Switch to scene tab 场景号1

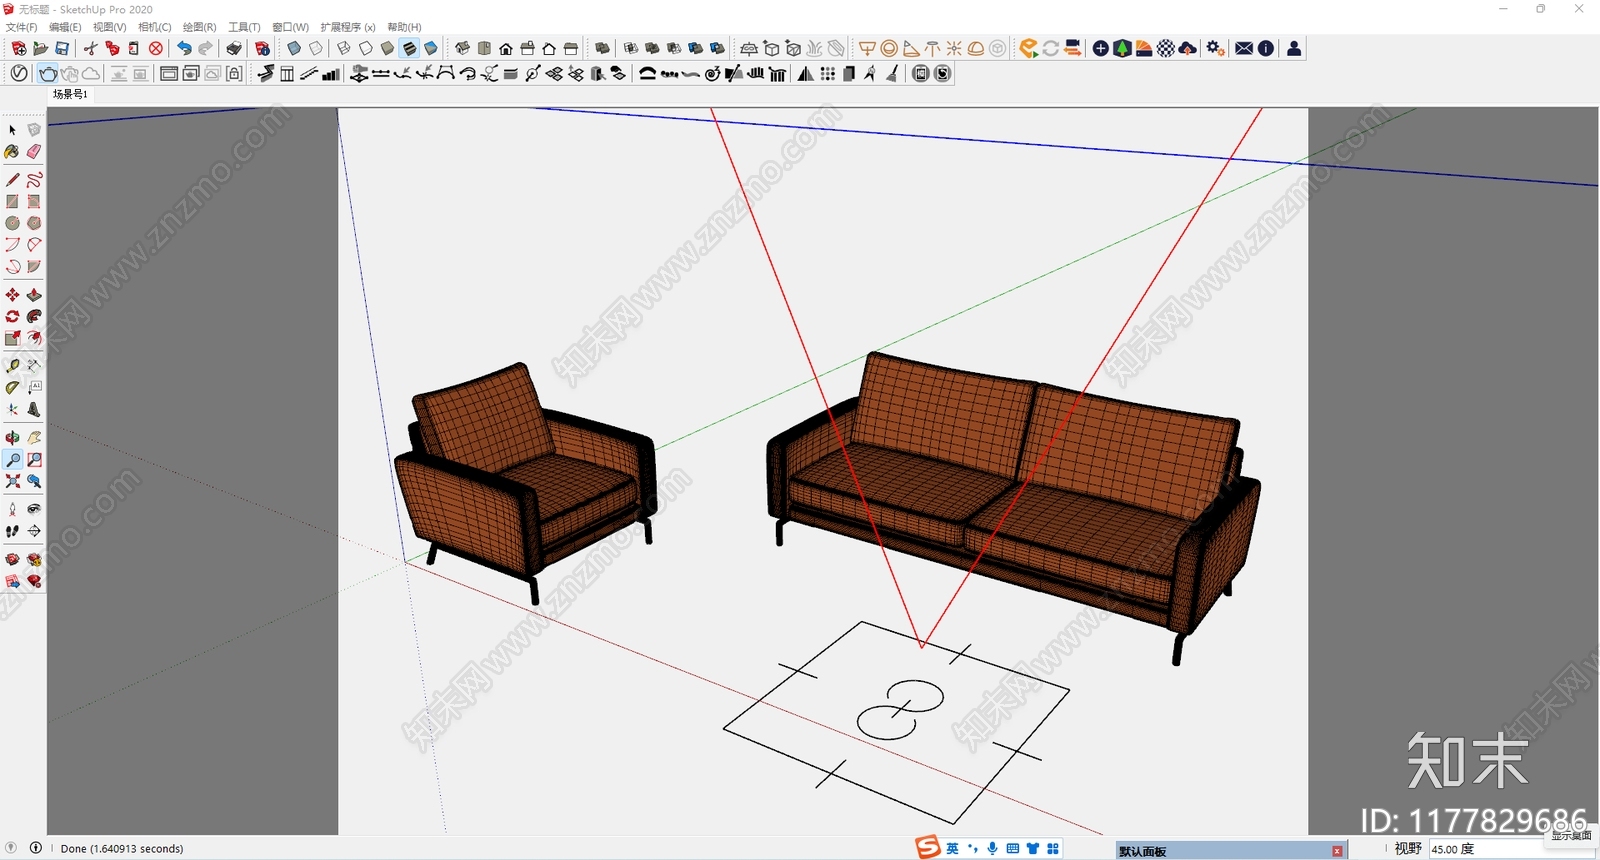pyautogui.click(x=70, y=94)
